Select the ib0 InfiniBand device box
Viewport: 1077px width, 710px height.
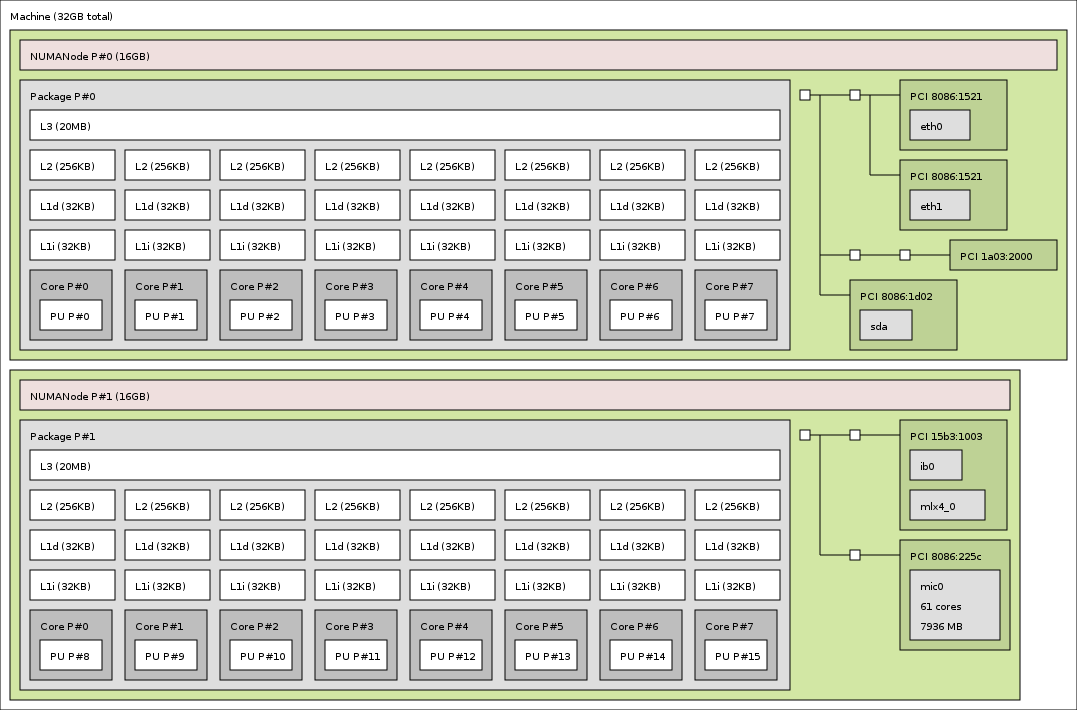935,465
